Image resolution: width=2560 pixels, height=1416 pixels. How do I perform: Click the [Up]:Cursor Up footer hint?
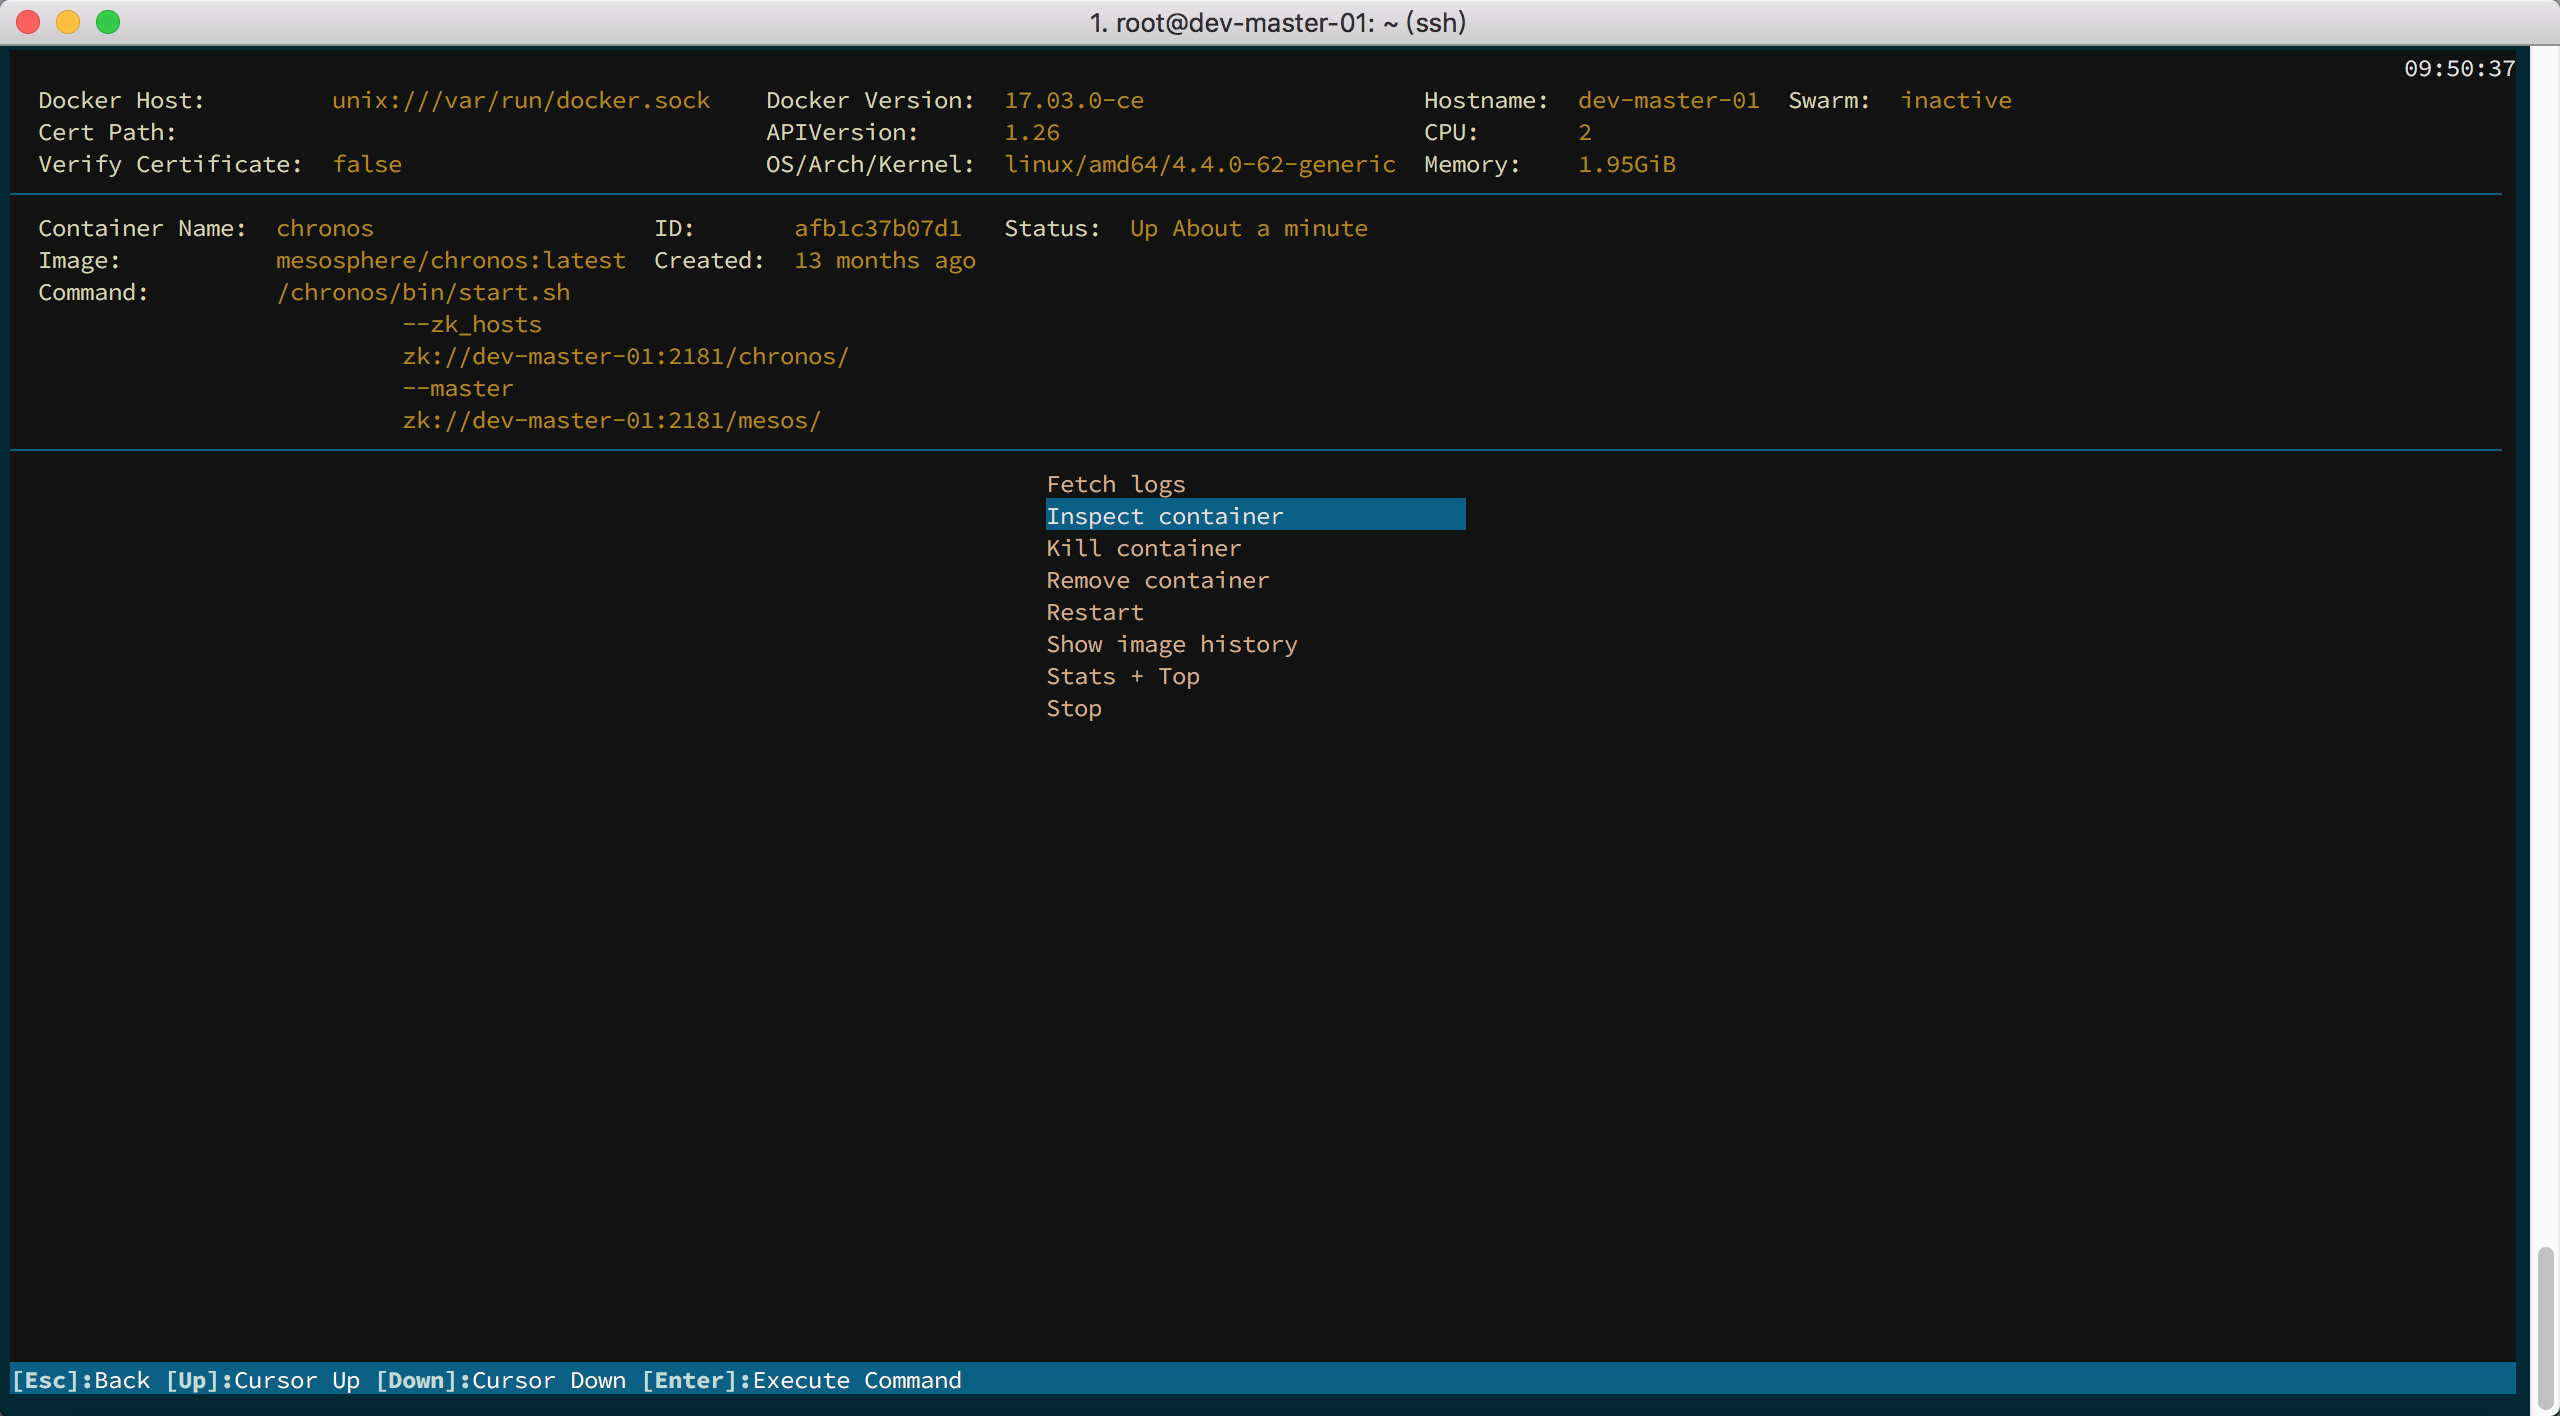(262, 1380)
